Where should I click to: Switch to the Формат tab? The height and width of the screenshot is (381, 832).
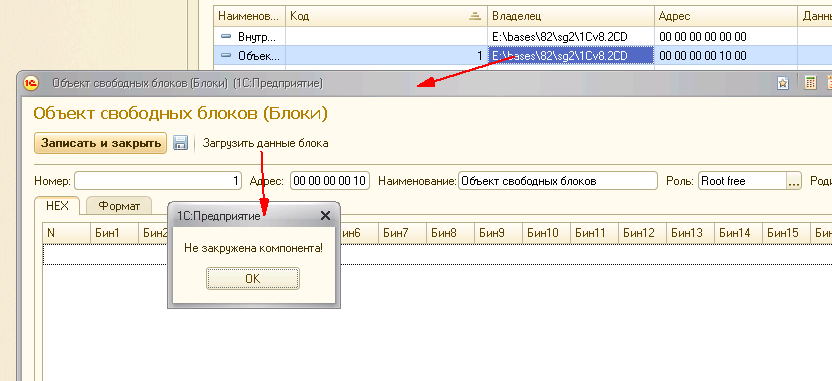tap(119, 206)
